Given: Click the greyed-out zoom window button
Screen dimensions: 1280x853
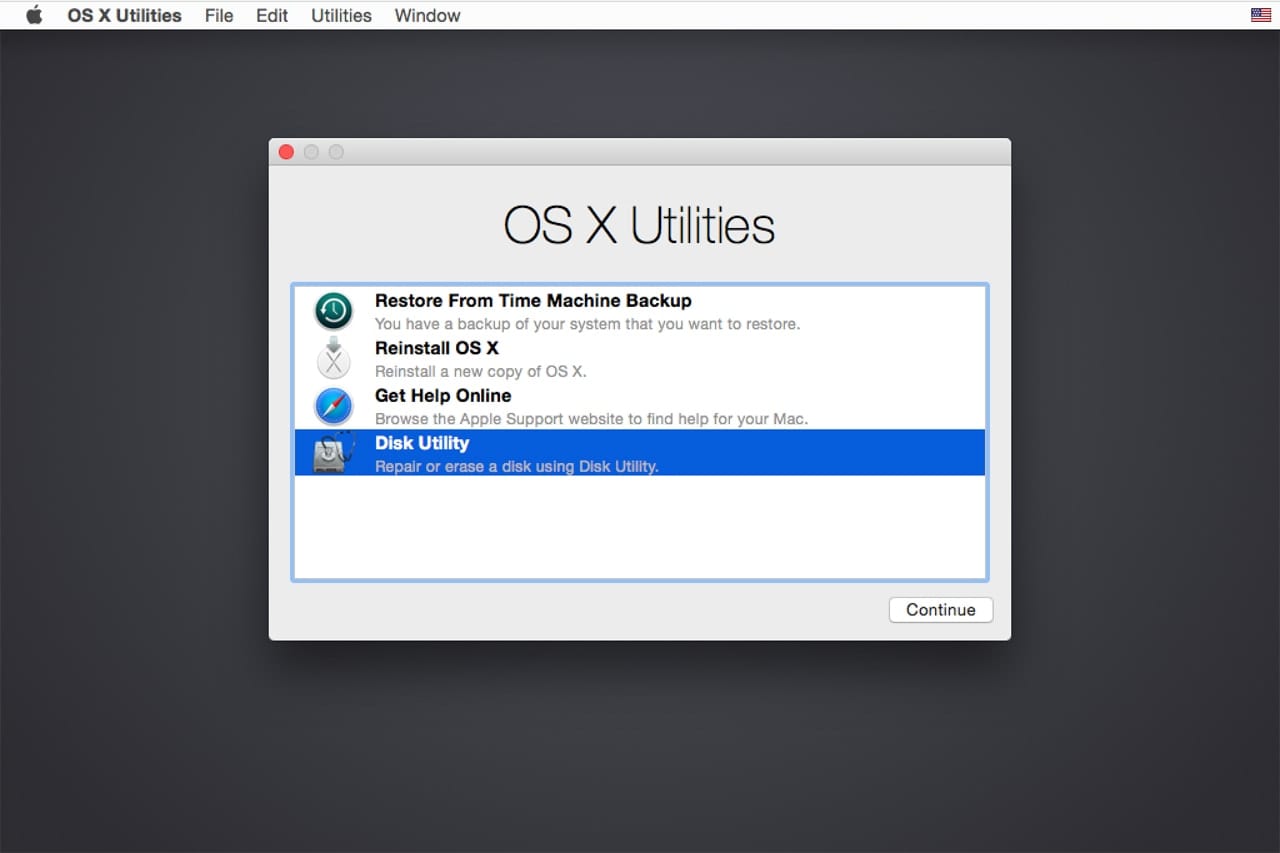Looking at the screenshot, I should pyautogui.click(x=336, y=152).
